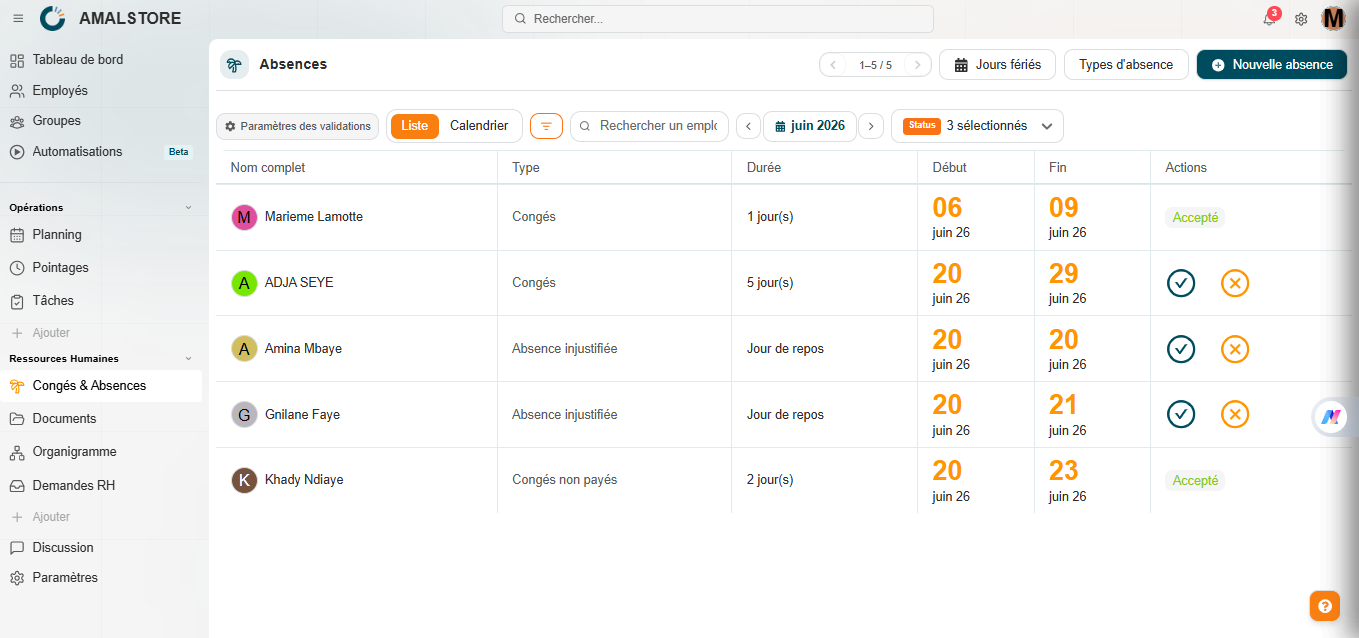1359x638 pixels.
Task: Open Types d'absence
Action: pyautogui.click(x=1126, y=65)
